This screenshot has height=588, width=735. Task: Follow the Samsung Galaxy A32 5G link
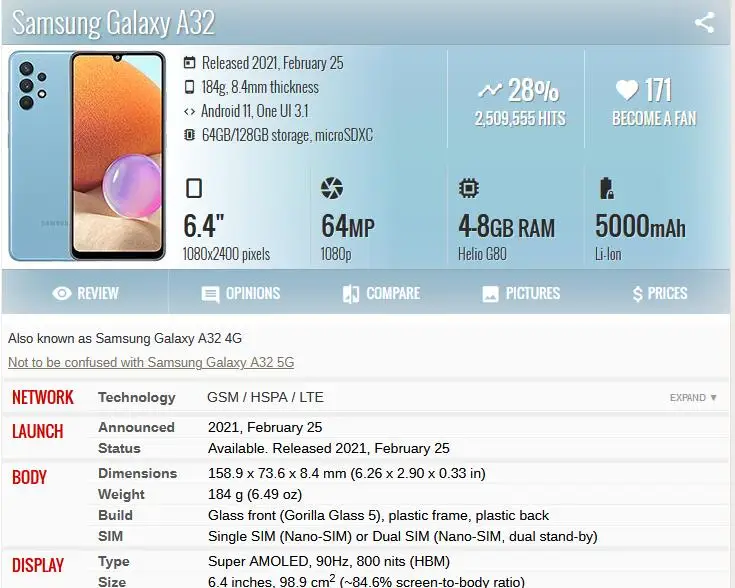pos(151,362)
